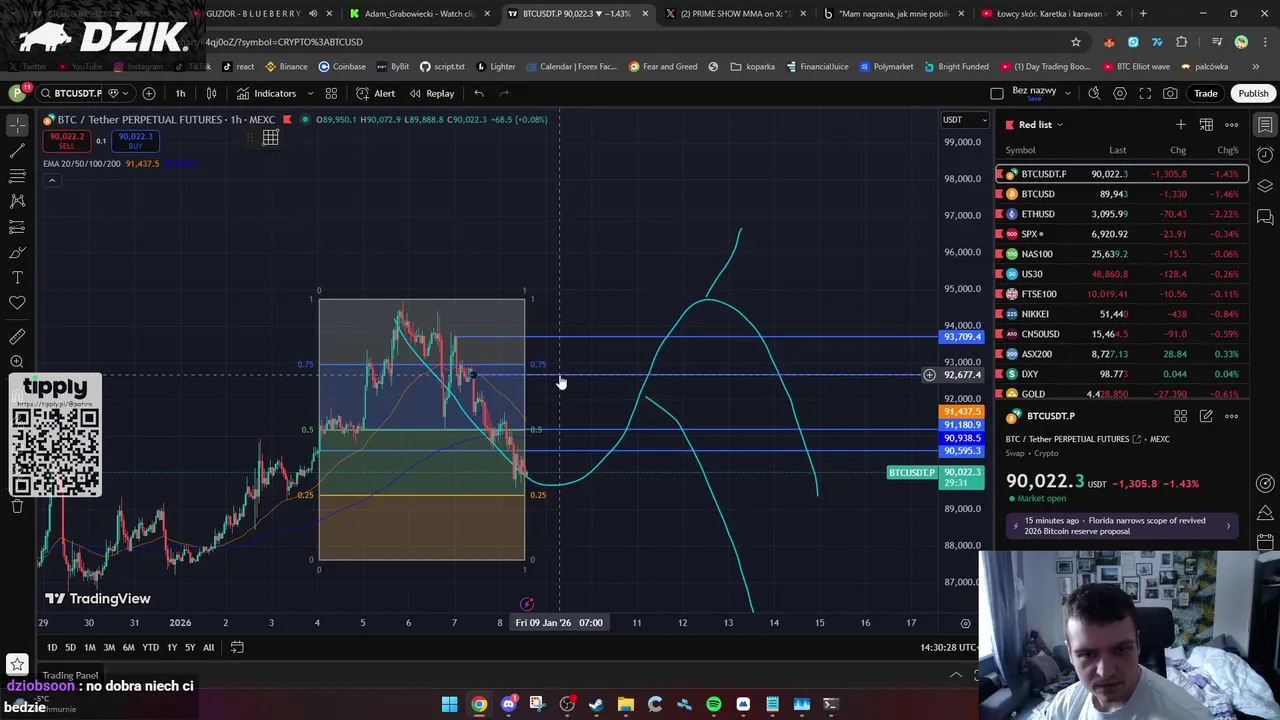This screenshot has width=1280, height=720.
Task: Add symbol to the Red list watchlist
Action: 1181,125
